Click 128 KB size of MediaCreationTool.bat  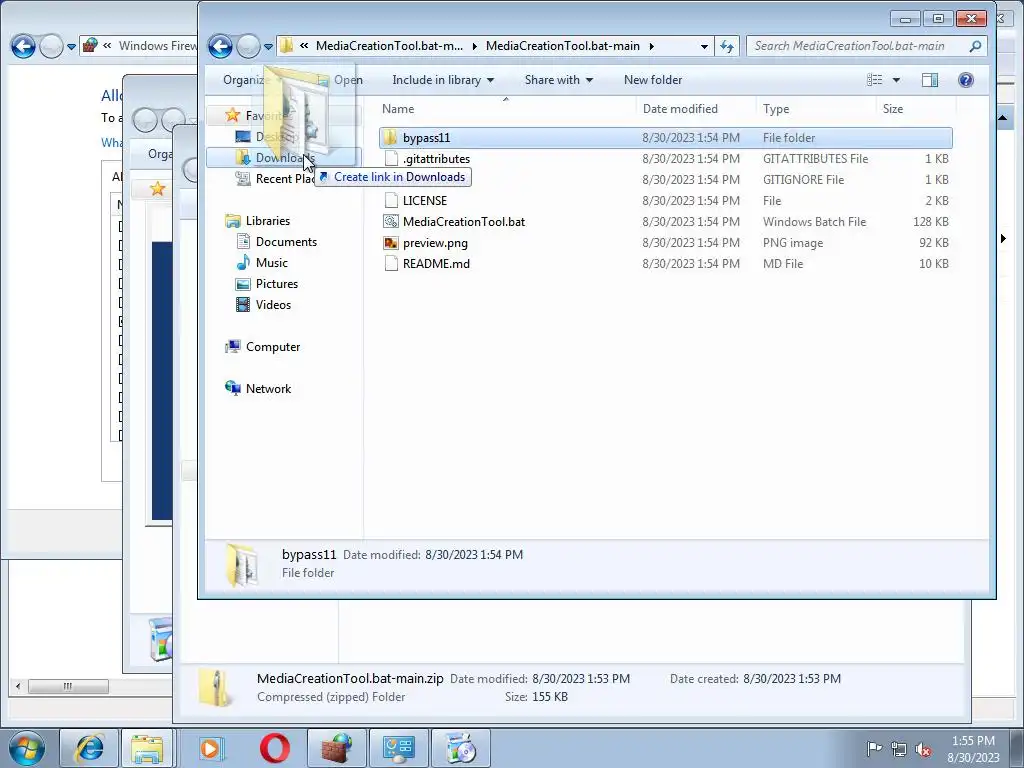931,221
